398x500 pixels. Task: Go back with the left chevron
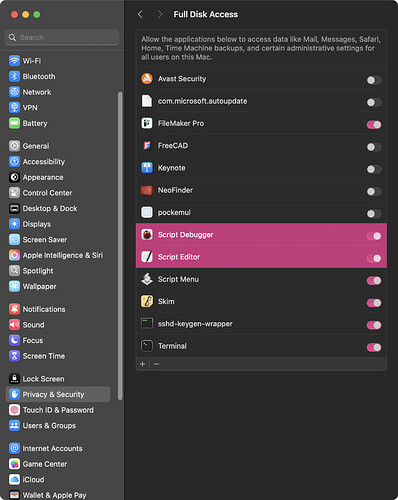[x=140, y=14]
